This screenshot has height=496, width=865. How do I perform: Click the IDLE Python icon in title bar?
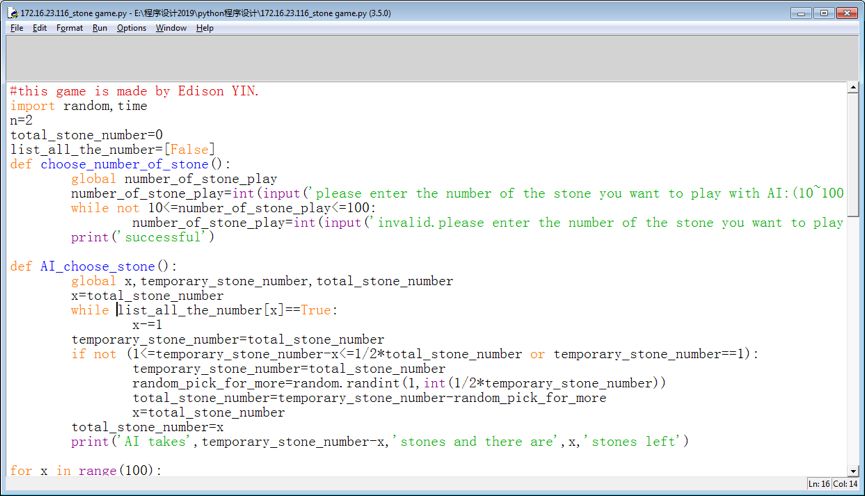[x=13, y=13]
